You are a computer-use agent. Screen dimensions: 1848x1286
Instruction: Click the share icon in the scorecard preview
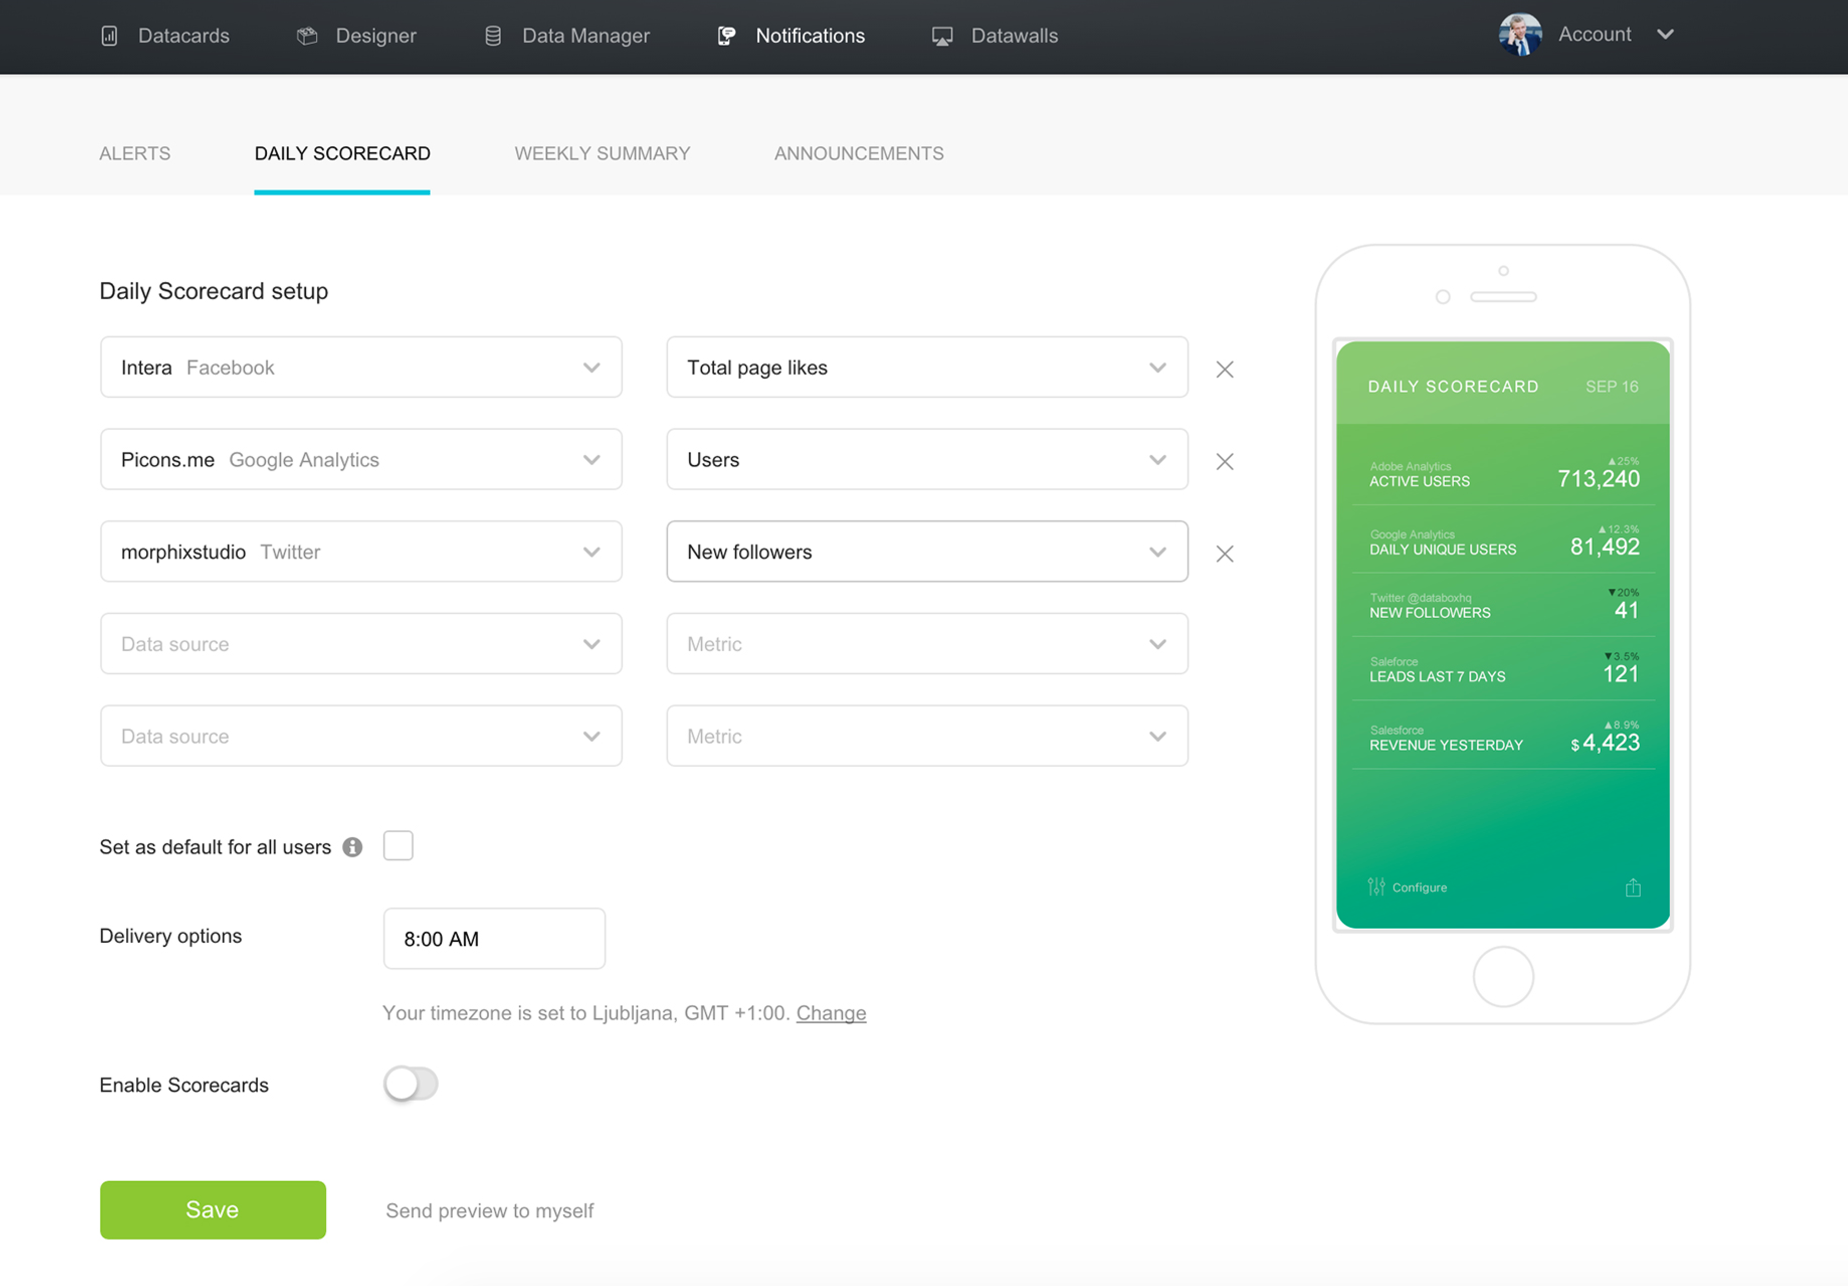(x=1633, y=886)
